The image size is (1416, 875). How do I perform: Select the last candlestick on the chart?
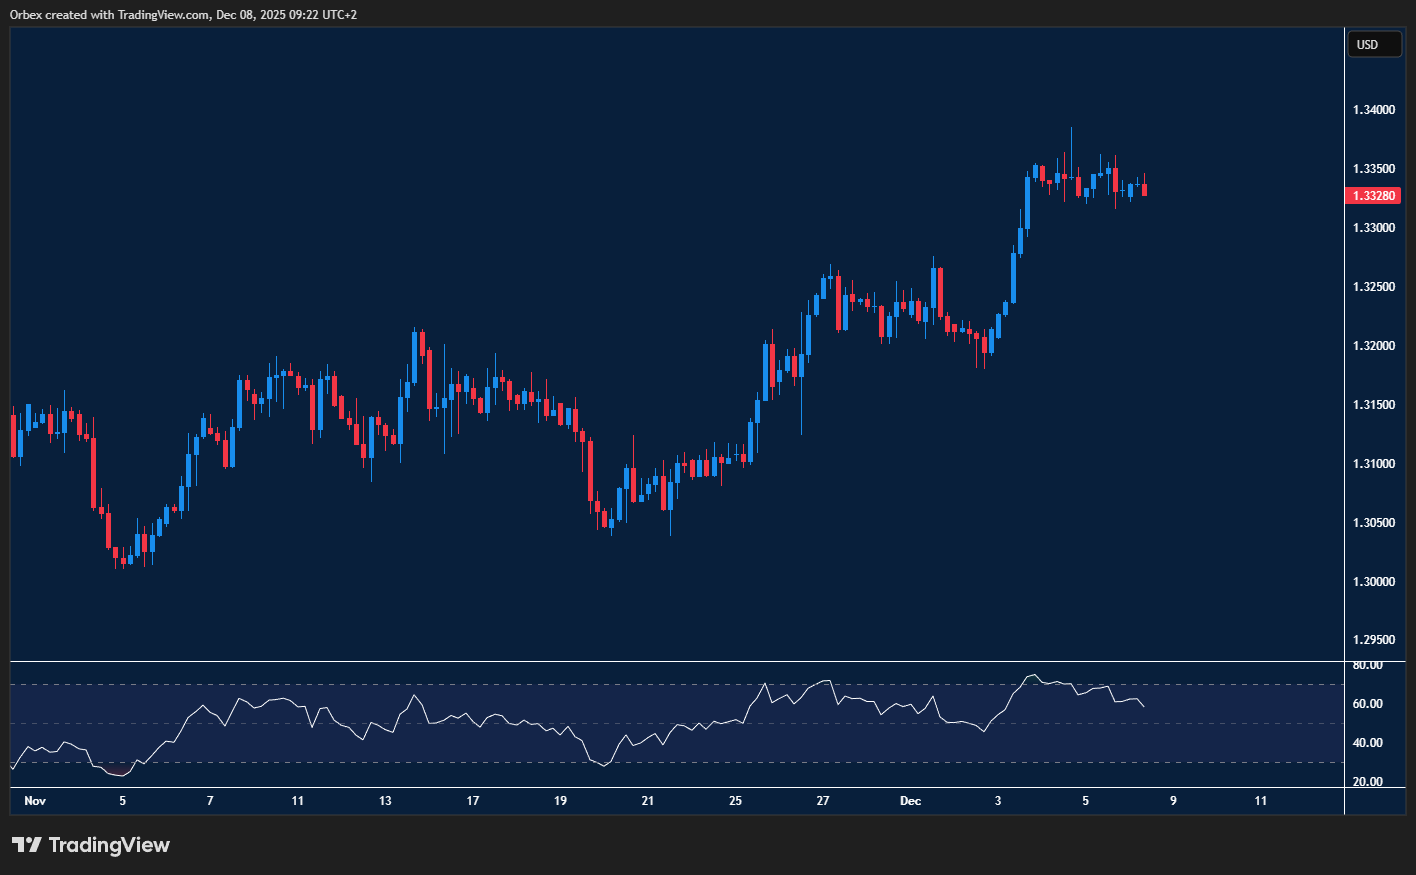pyautogui.click(x=1143, y=188)
